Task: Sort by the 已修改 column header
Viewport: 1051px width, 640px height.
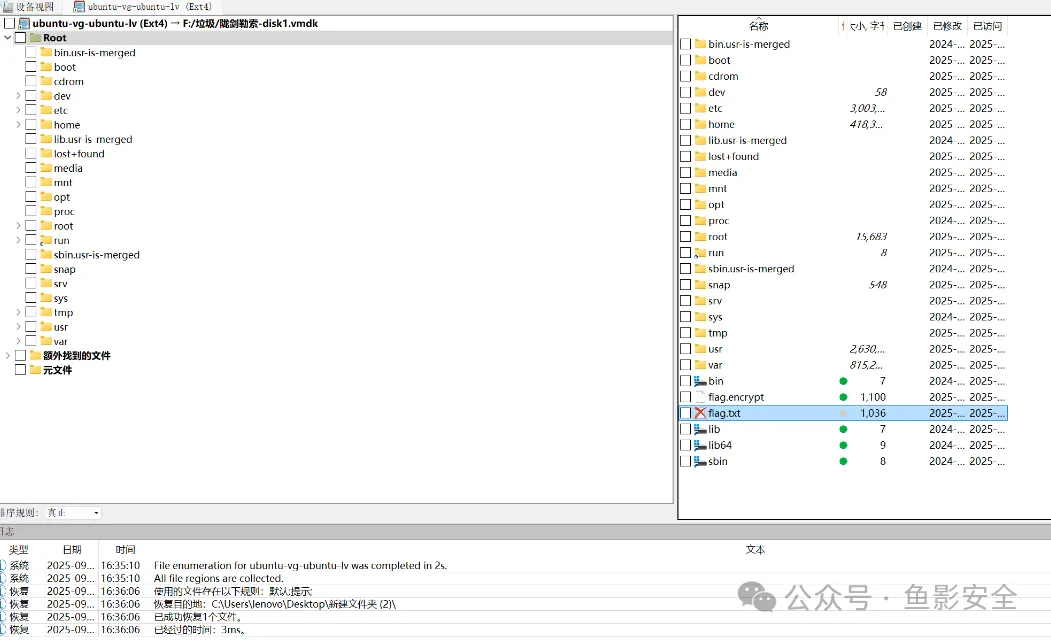Action: tap(946, 26)
